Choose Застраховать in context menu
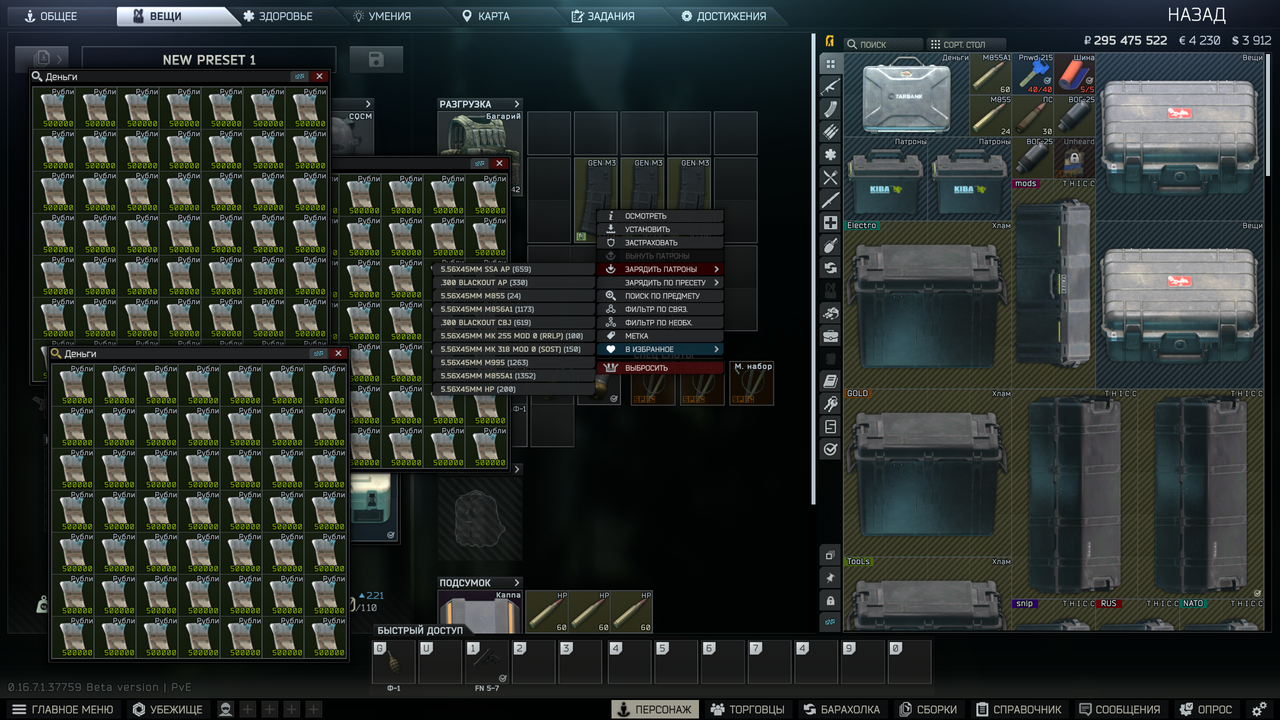This screenshot has width=1280, height=720. 660,243
